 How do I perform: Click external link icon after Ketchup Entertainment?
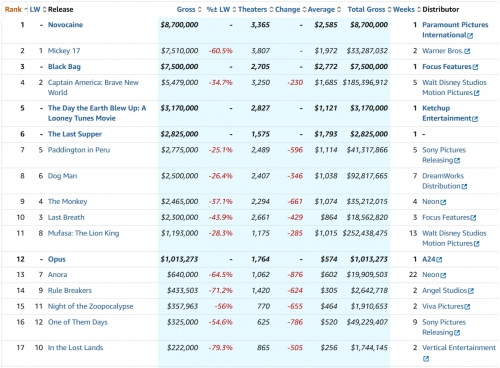475,119
